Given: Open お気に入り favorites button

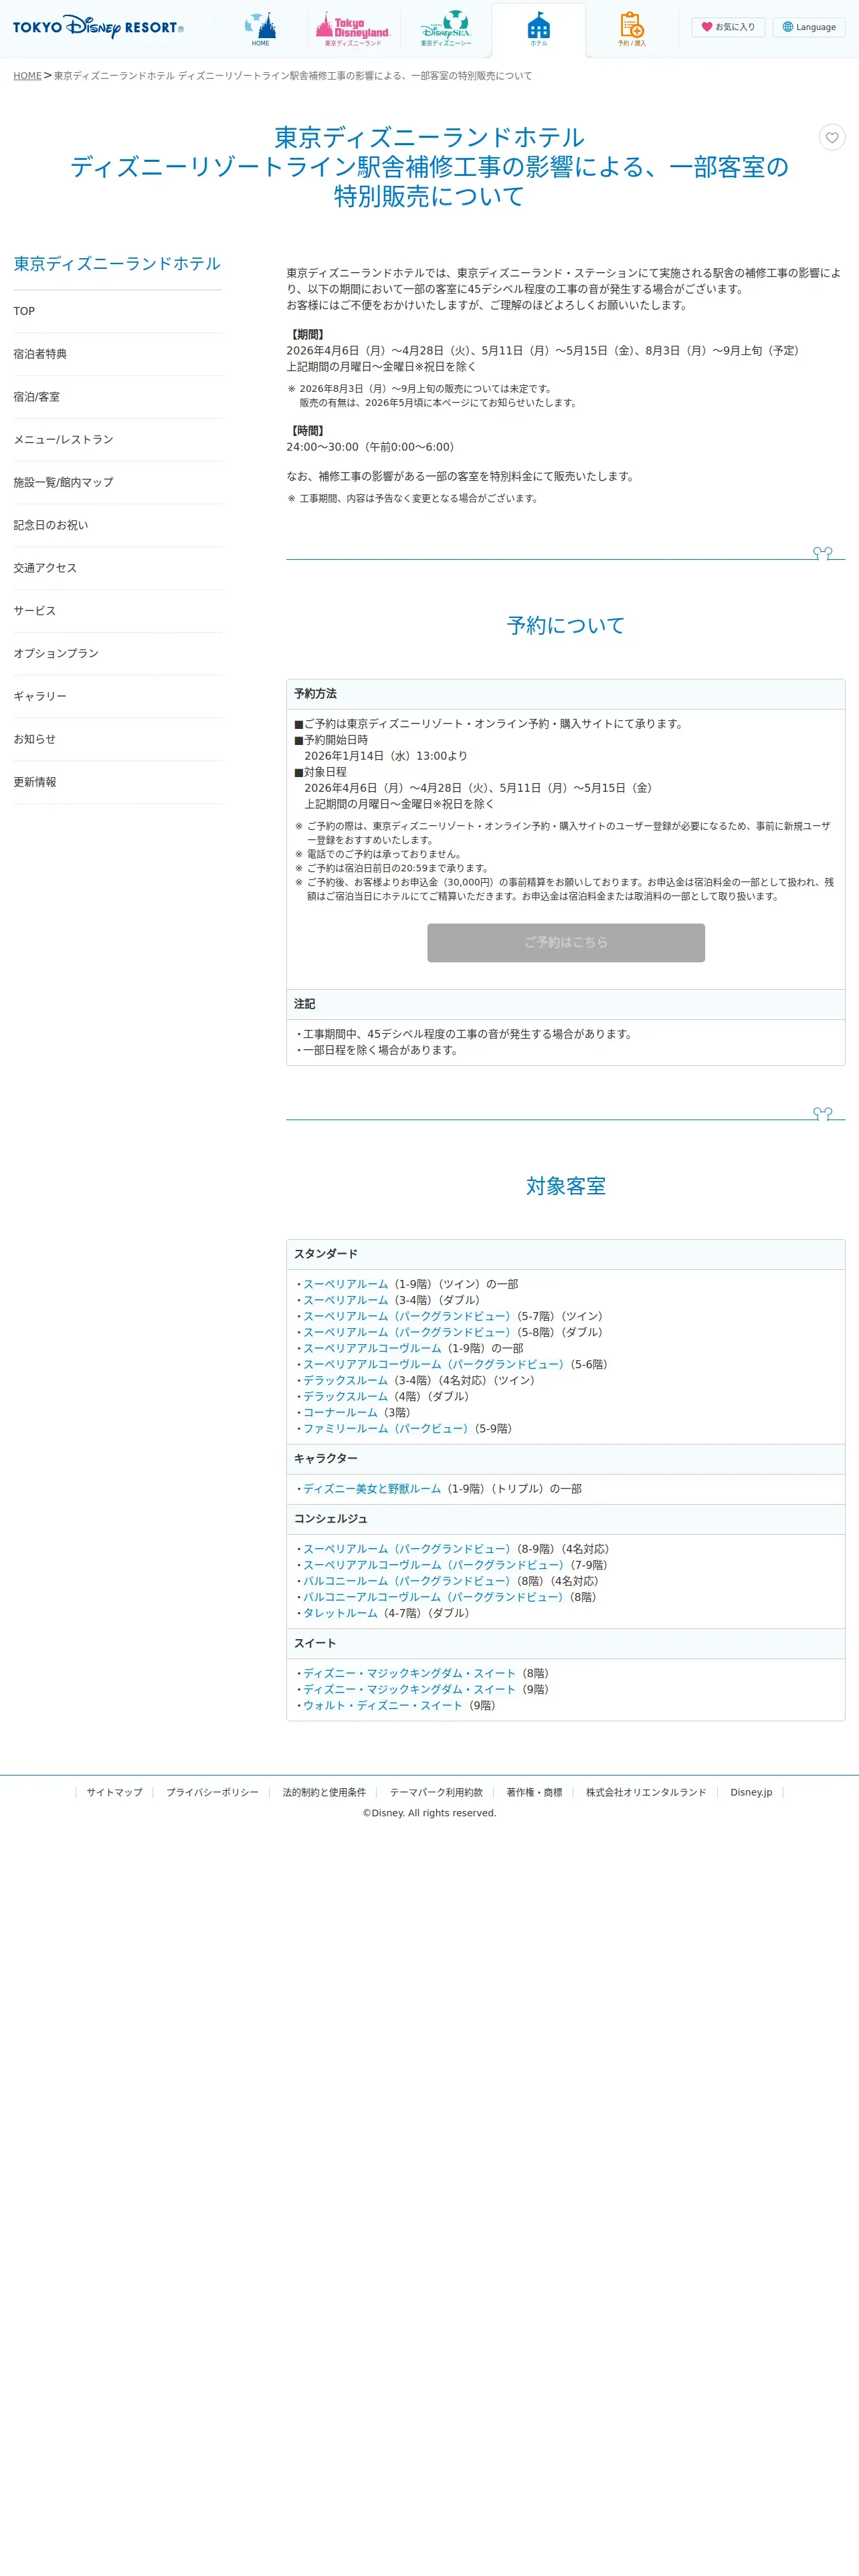Looking at the screenshot, I should (728, 27).
